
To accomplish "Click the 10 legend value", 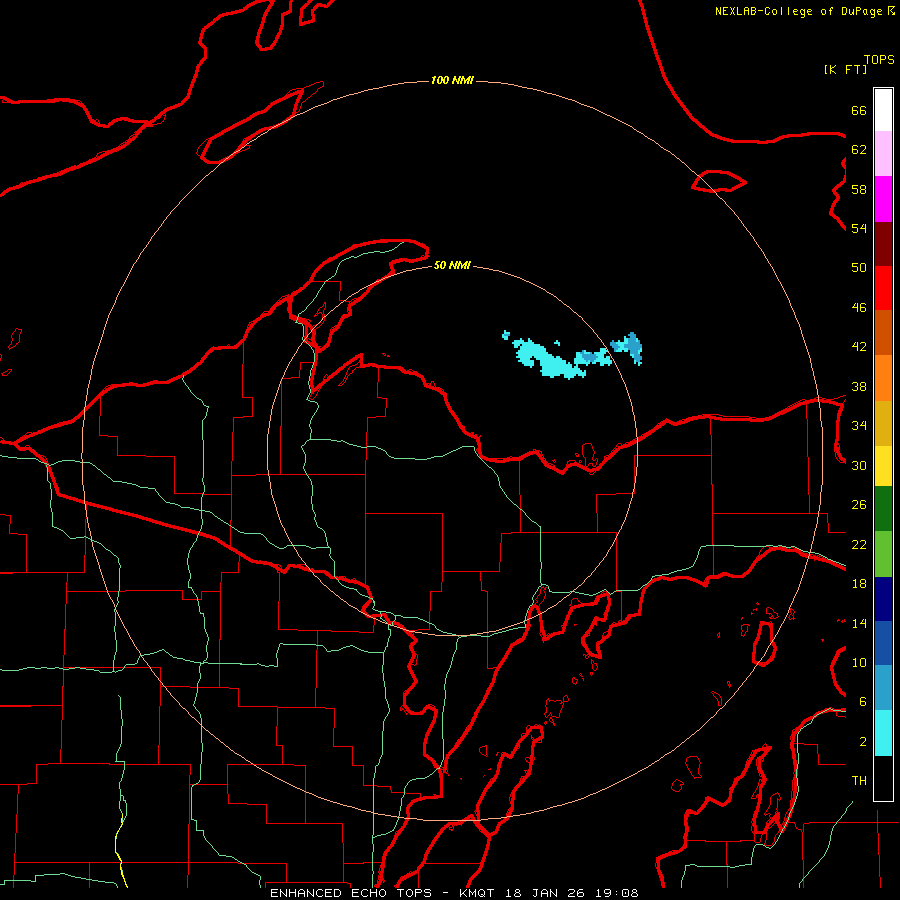I will (859, 662).
